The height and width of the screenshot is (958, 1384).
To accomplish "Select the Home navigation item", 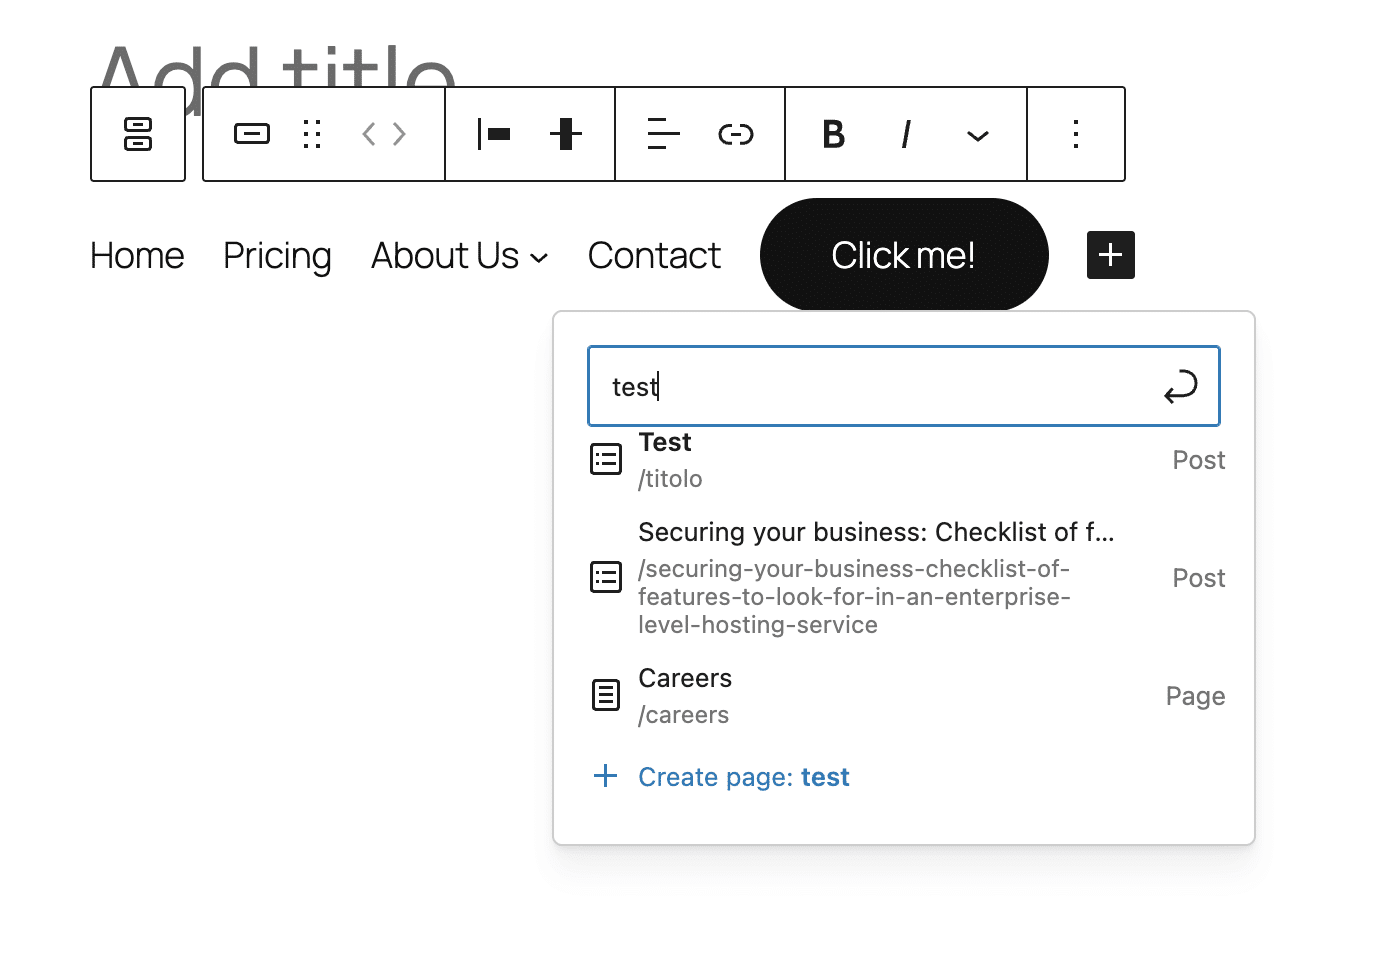I will [136, 255].
